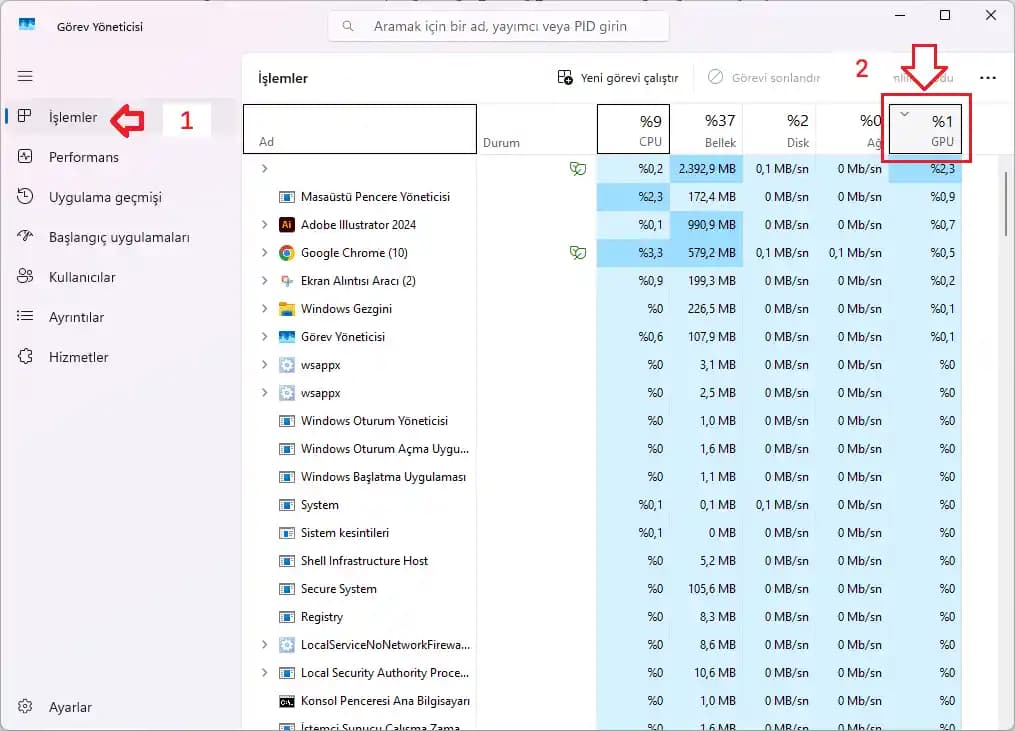The width and height of the screenshot is (1015, 731).
Task: Go to Başlangıç uygulamaları page
Action: (x=119, y=238)
